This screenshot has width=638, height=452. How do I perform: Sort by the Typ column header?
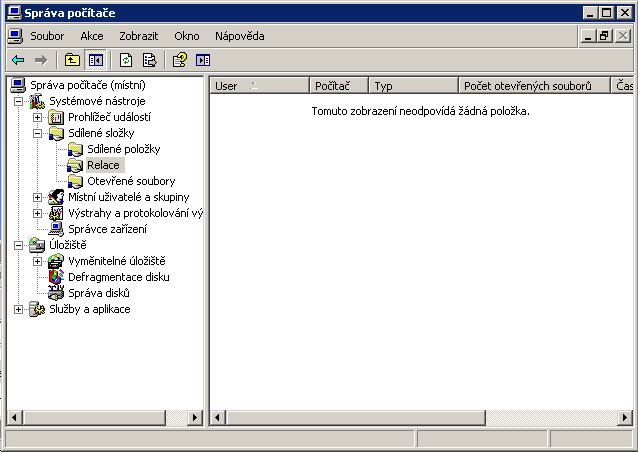(414, 86)
